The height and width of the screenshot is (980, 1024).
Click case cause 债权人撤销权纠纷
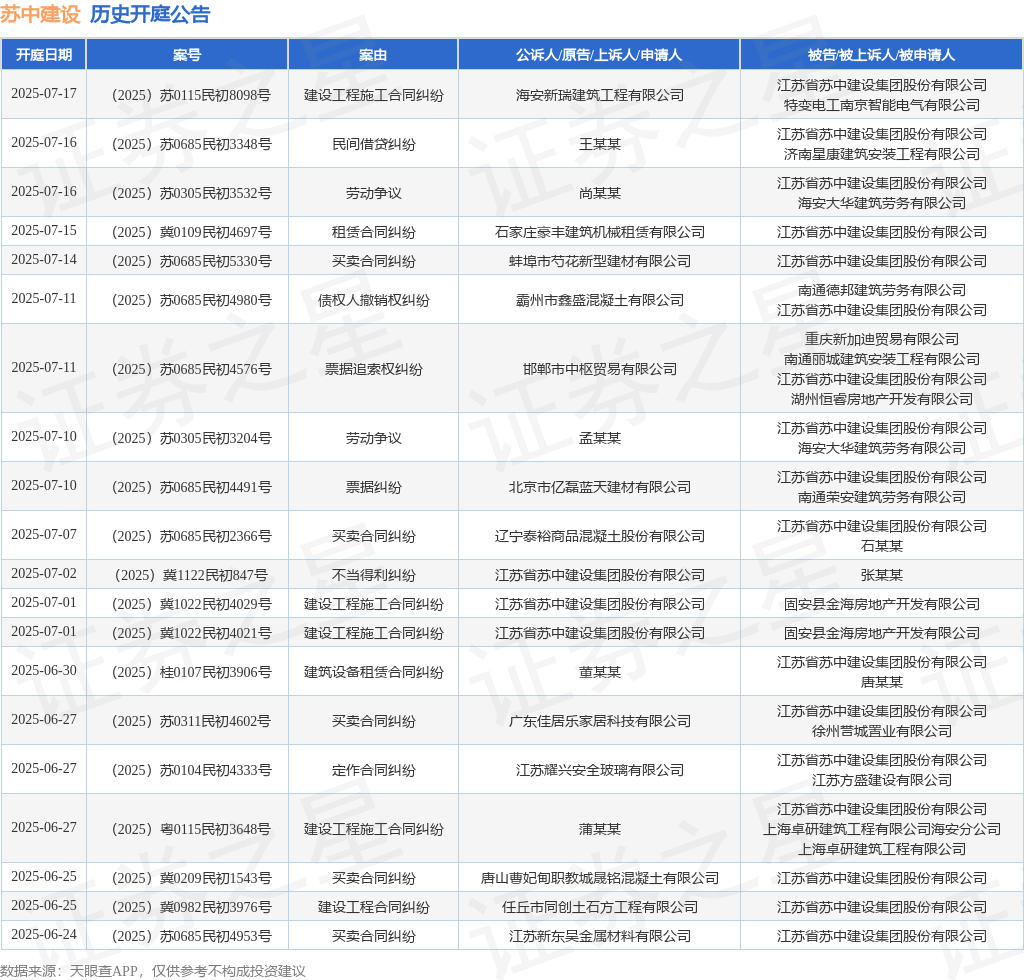tap(374, 300)
